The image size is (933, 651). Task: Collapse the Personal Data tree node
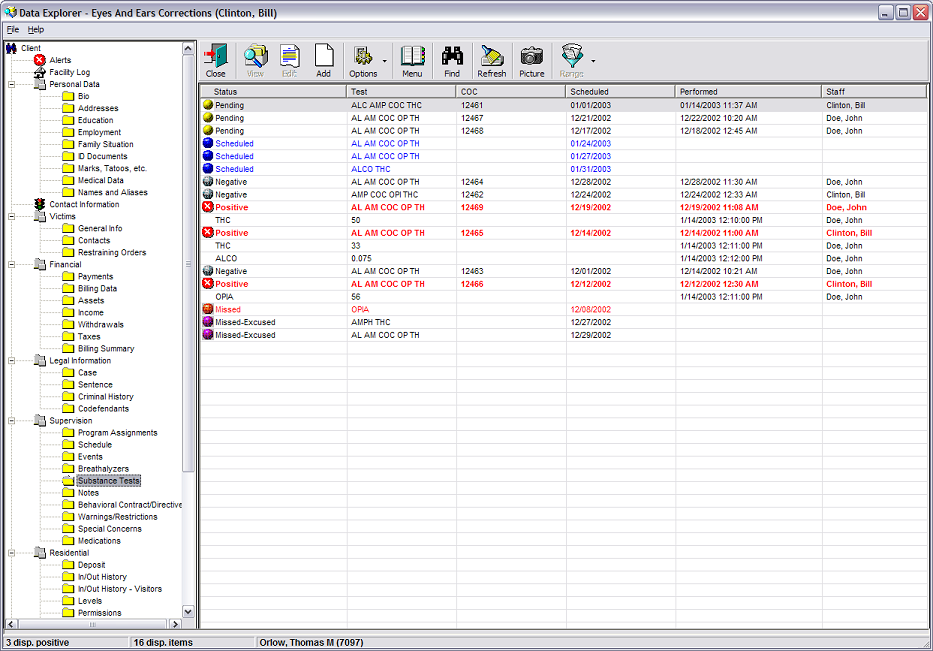[x=11, y=84]
